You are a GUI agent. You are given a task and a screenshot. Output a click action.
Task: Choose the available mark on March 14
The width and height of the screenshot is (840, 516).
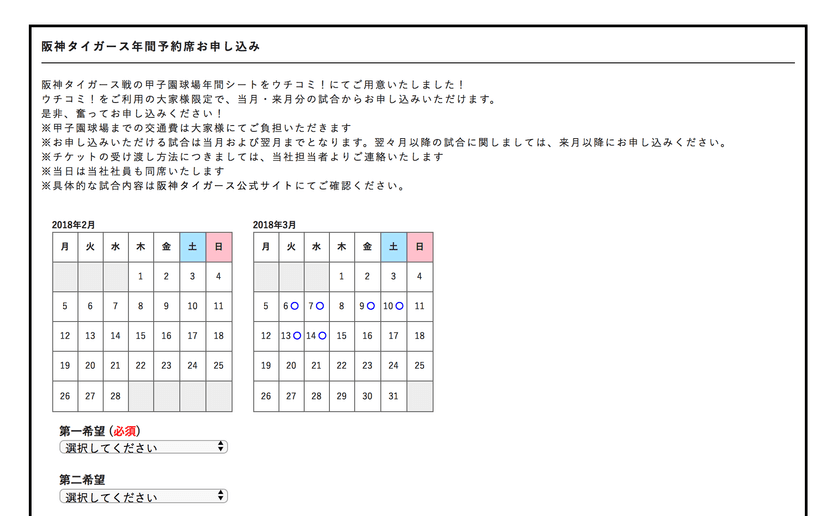click(x=322, y=336)
